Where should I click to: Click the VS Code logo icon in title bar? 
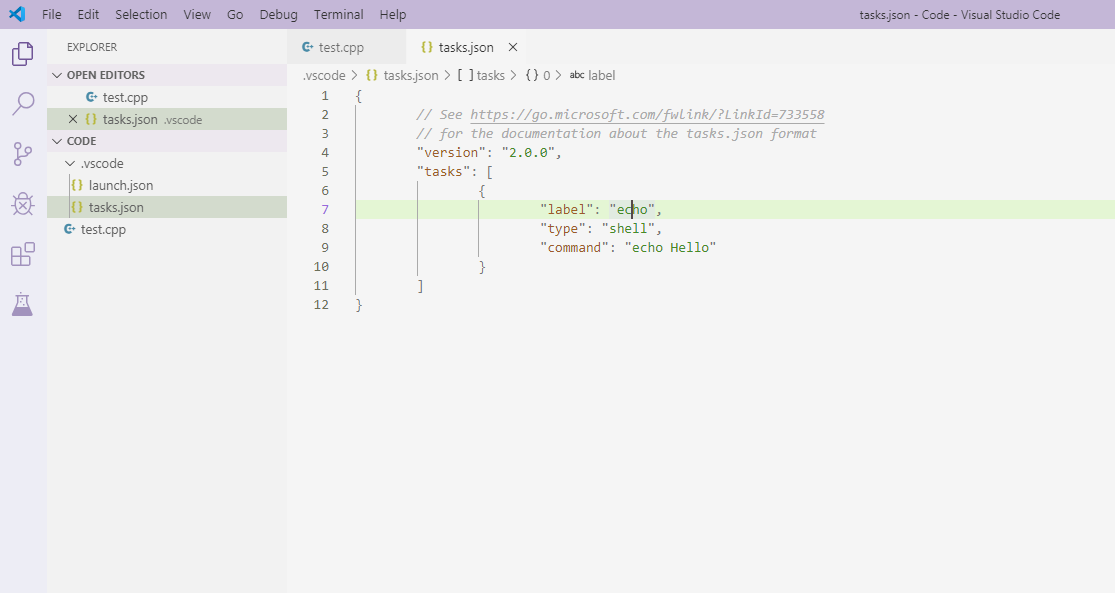pos(17,14)
